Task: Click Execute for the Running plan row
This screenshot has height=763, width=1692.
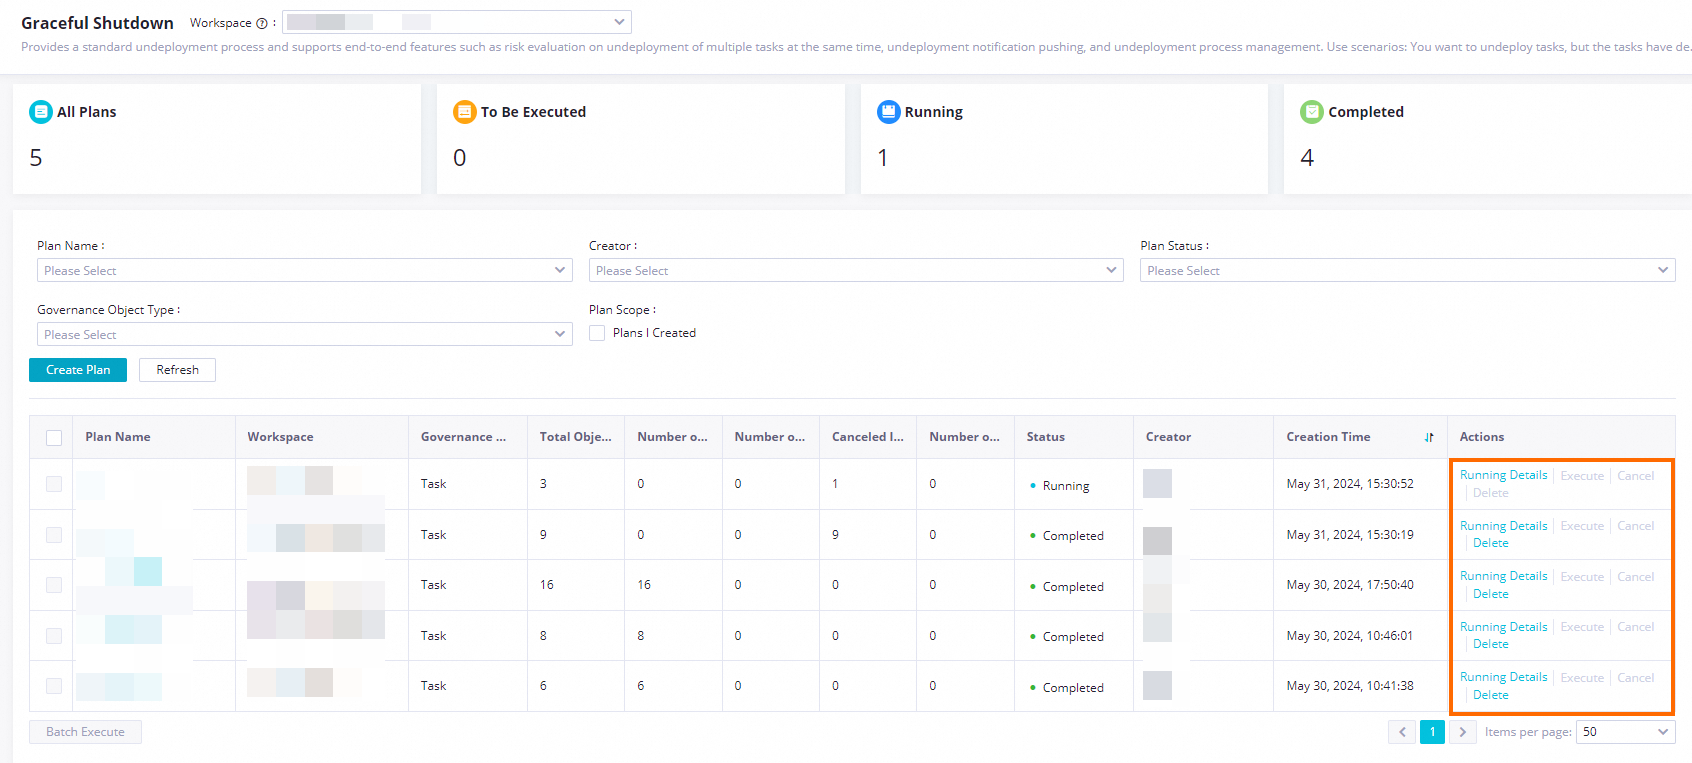Action: [x=1582, y=476]
